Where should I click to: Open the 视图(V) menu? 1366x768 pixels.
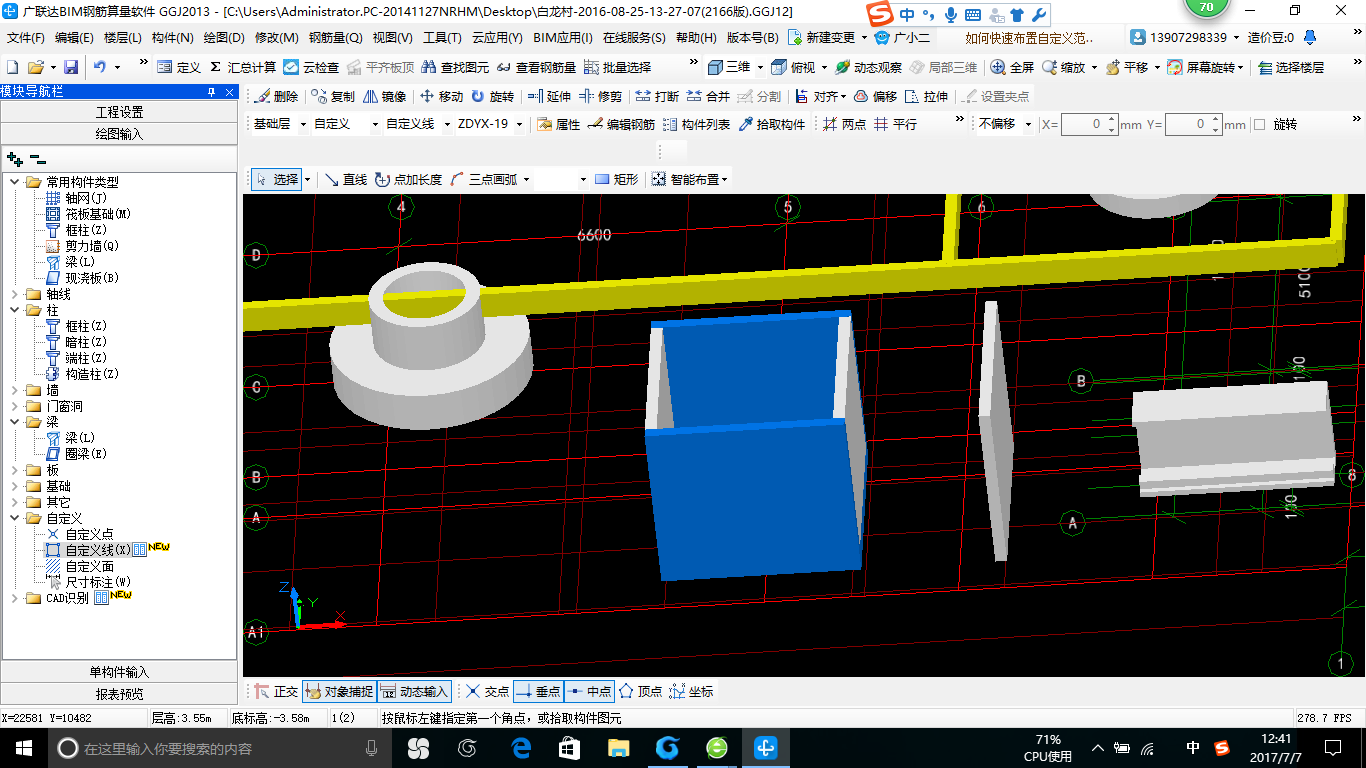[x=393, y=38]
